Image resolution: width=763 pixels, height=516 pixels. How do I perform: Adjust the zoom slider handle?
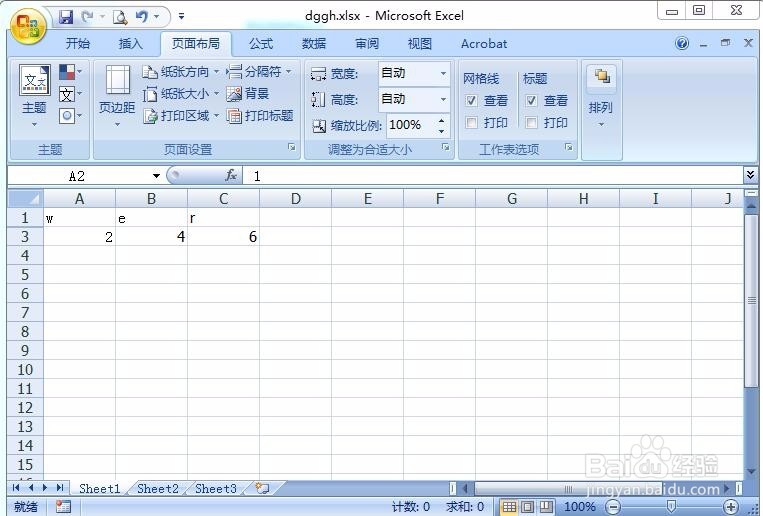click(672, 507)
